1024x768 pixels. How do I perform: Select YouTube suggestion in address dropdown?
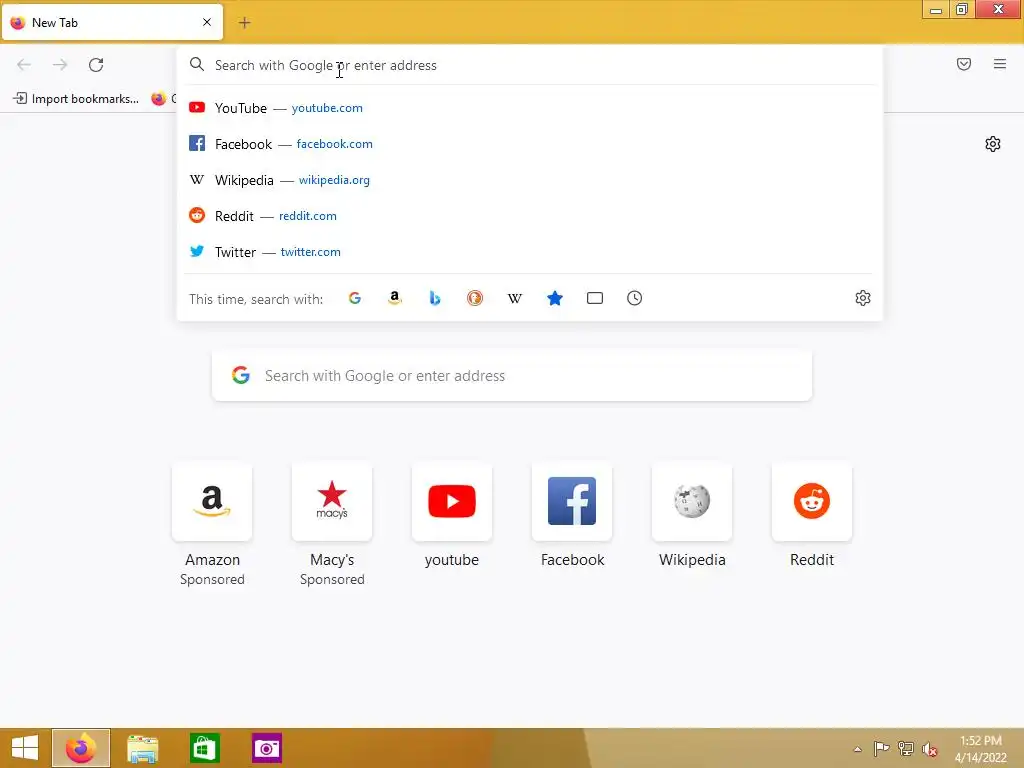[x=530, y=108]
